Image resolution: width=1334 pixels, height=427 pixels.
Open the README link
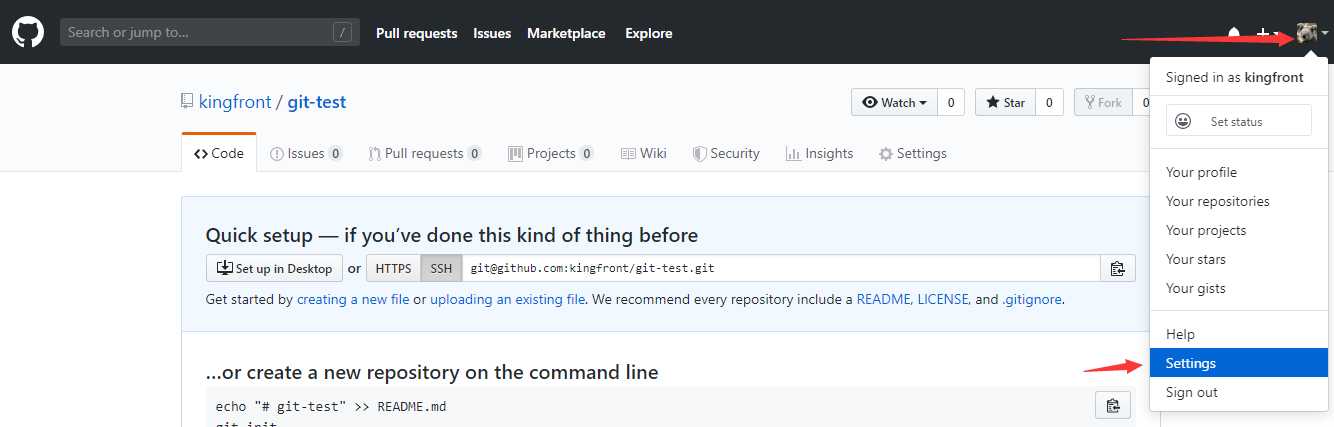(883, 299)
